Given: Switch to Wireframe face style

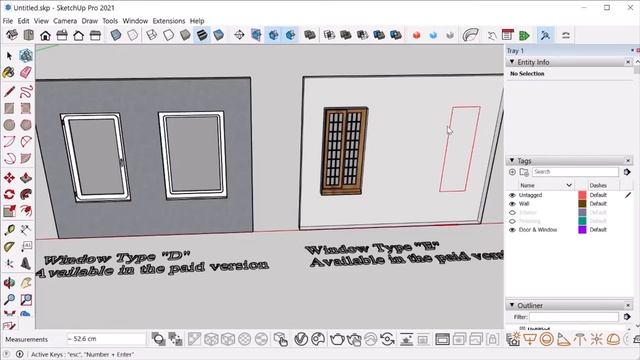Looking at the screenshot, I should point(152,35).
